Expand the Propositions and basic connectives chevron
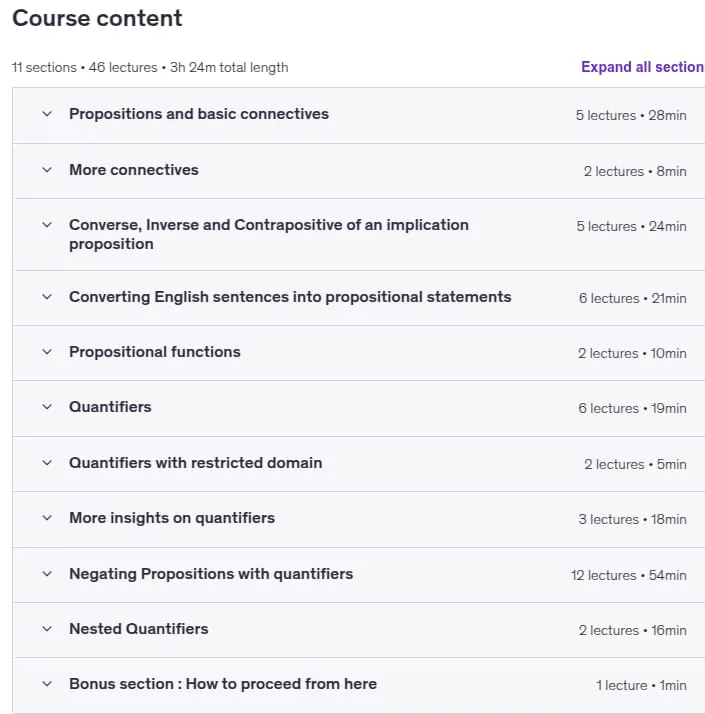 [47, 114]
